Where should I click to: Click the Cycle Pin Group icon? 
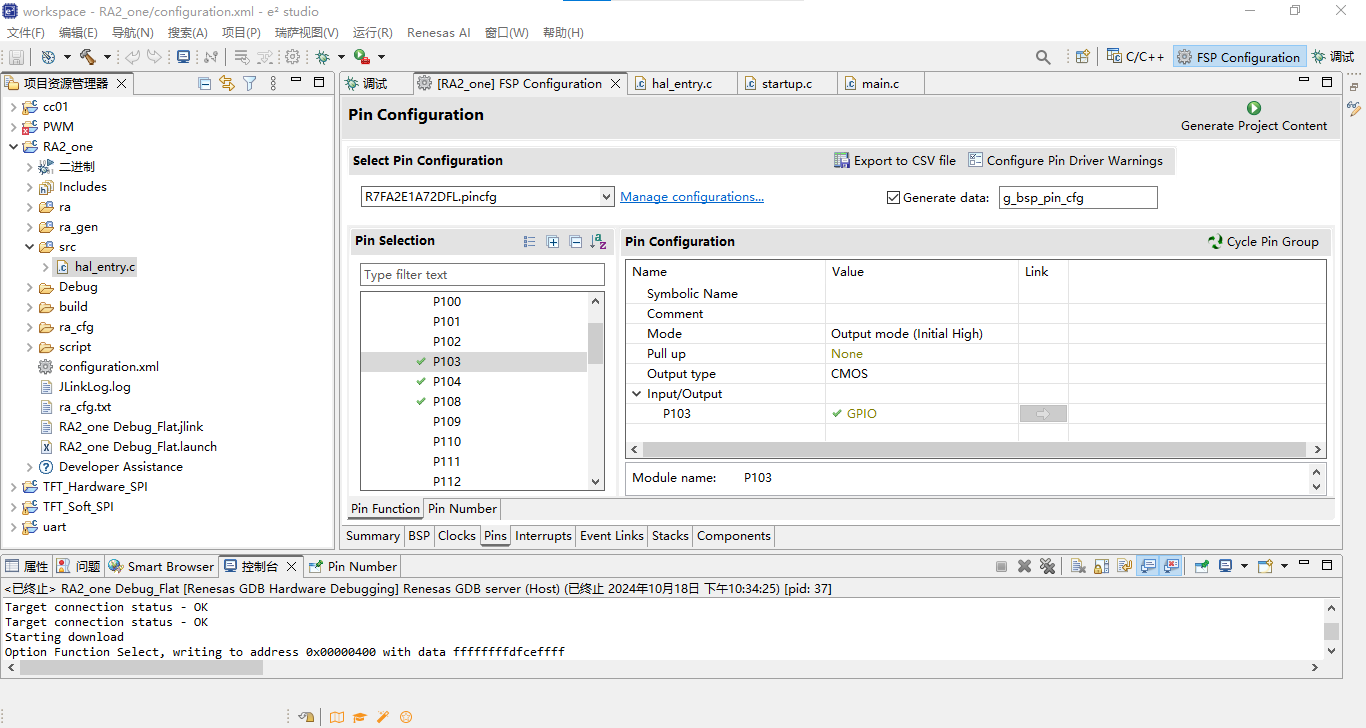coord(1215,241)
